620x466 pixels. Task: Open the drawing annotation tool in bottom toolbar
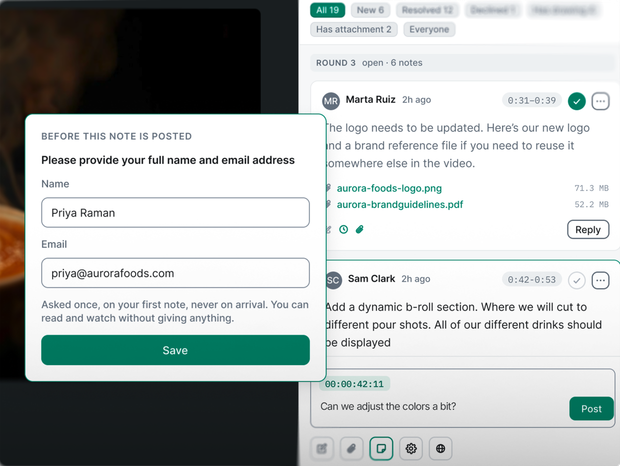click(x=322, y=448)
